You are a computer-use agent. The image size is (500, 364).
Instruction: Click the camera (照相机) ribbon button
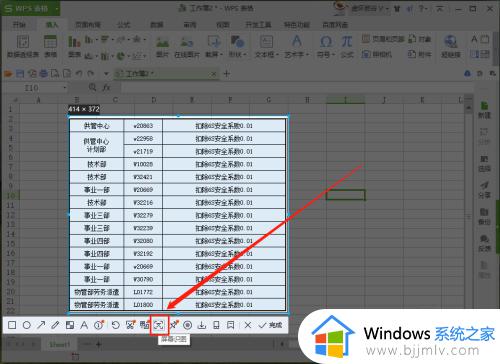[x=377, y=54]
